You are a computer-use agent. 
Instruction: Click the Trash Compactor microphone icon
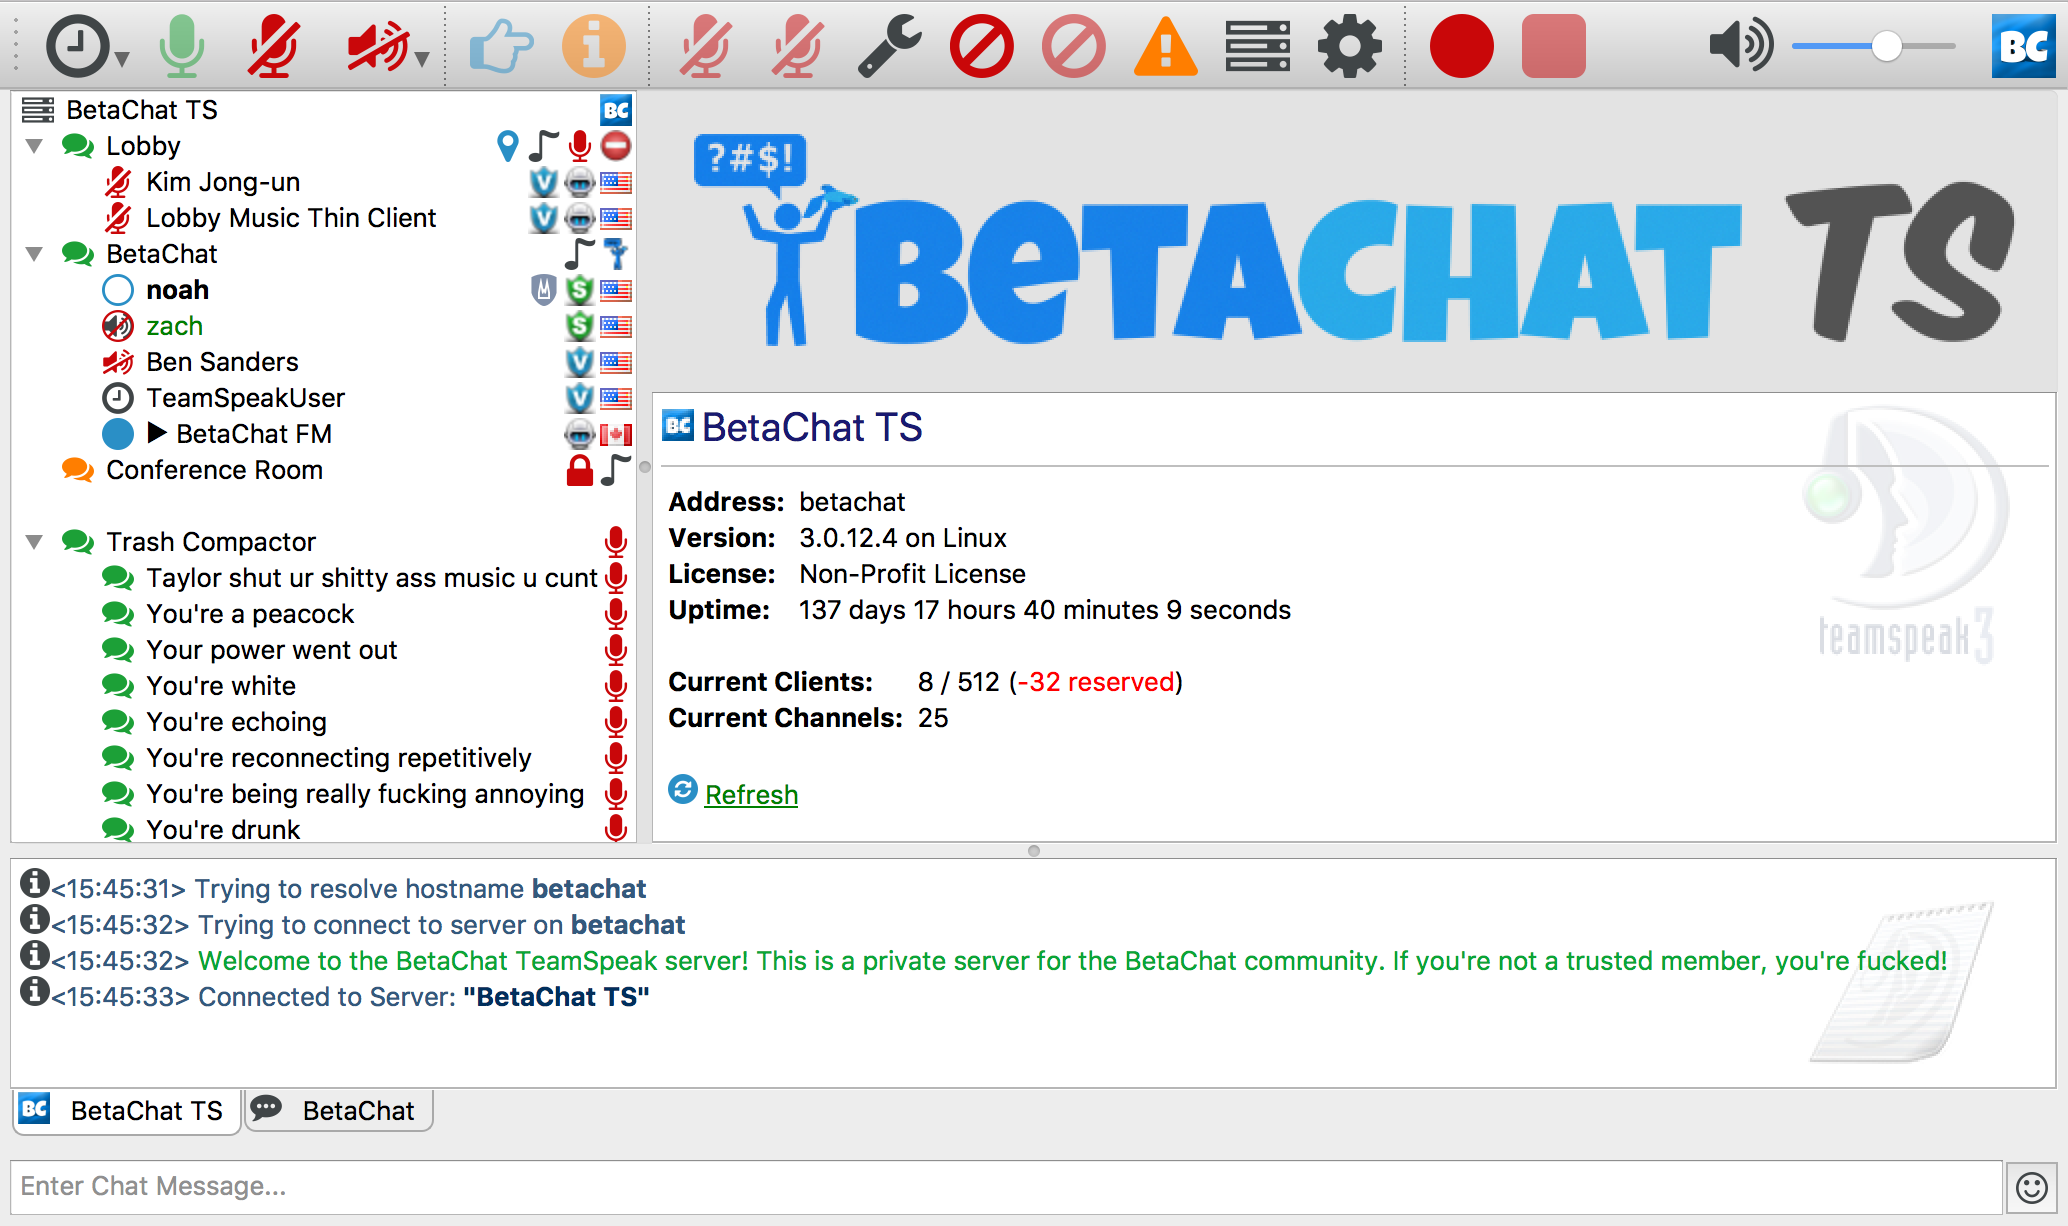(616, 542)
